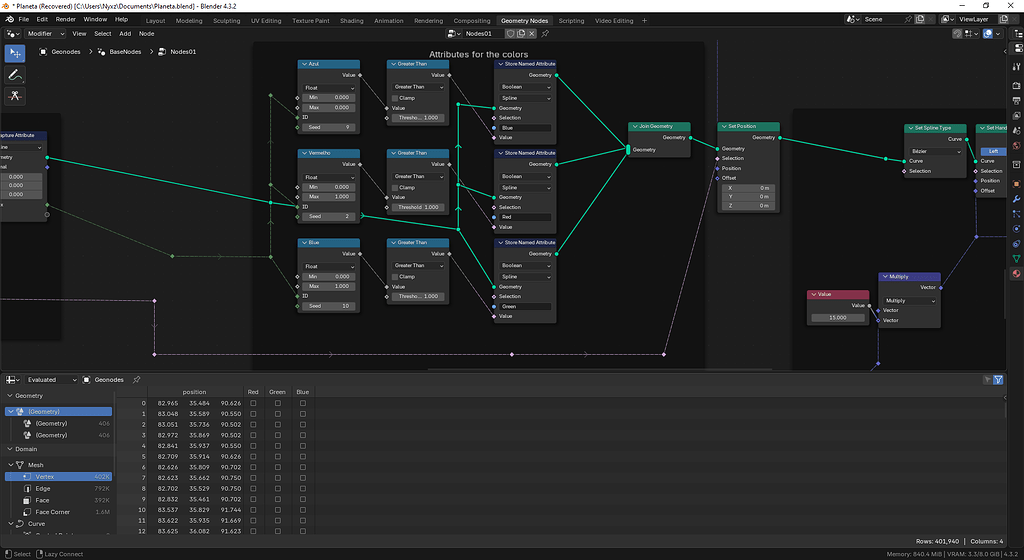The width and height of the screenshot is (1024, 560).
Task: Activate the Annotate pencil tool
Action: pyautogui.click(x=15, y=75)
